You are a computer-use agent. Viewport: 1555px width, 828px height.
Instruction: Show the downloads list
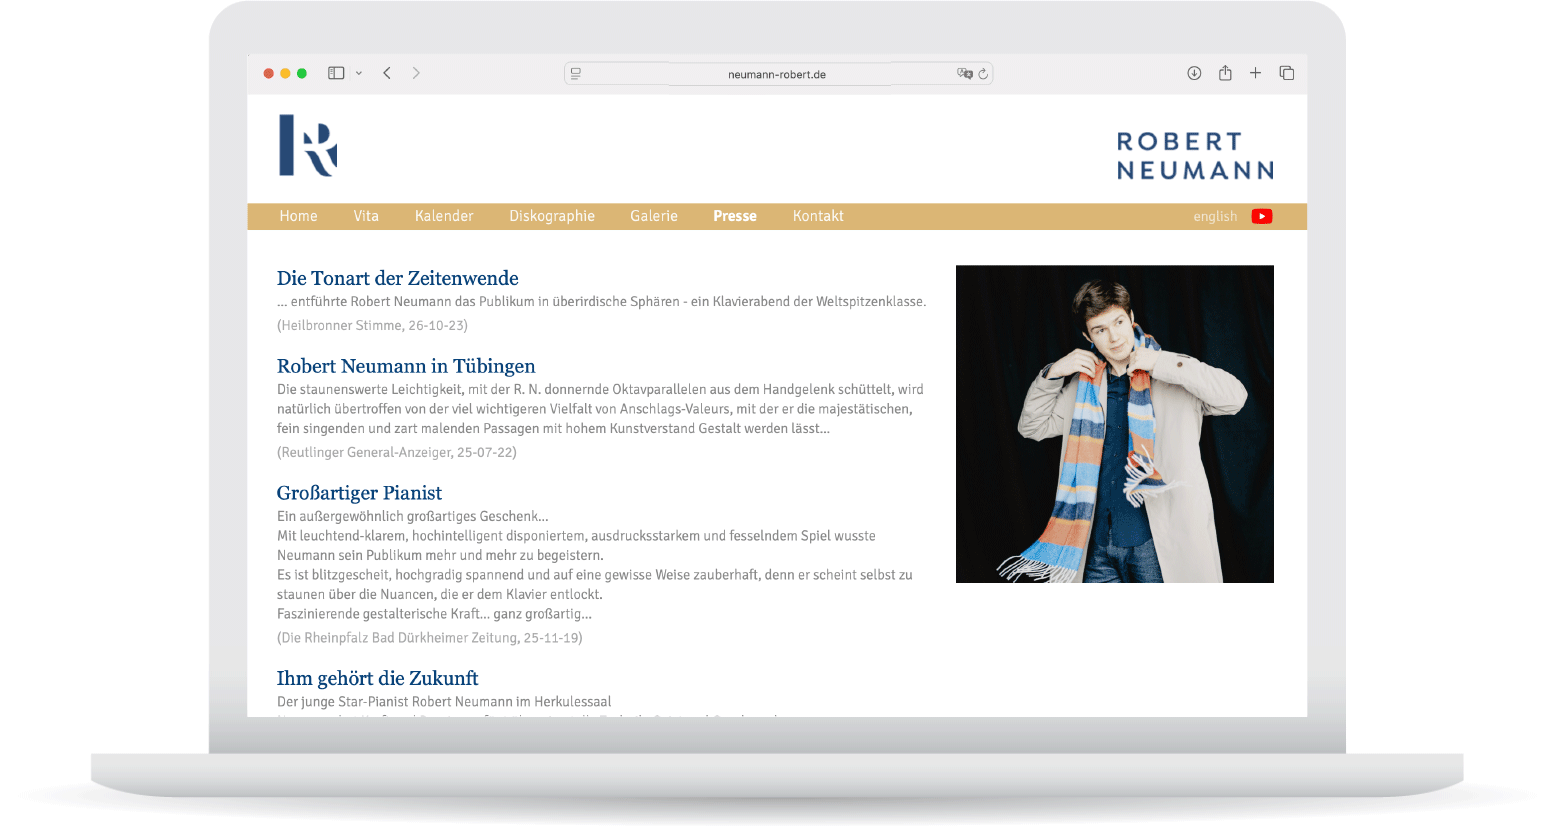[1194, 73]
